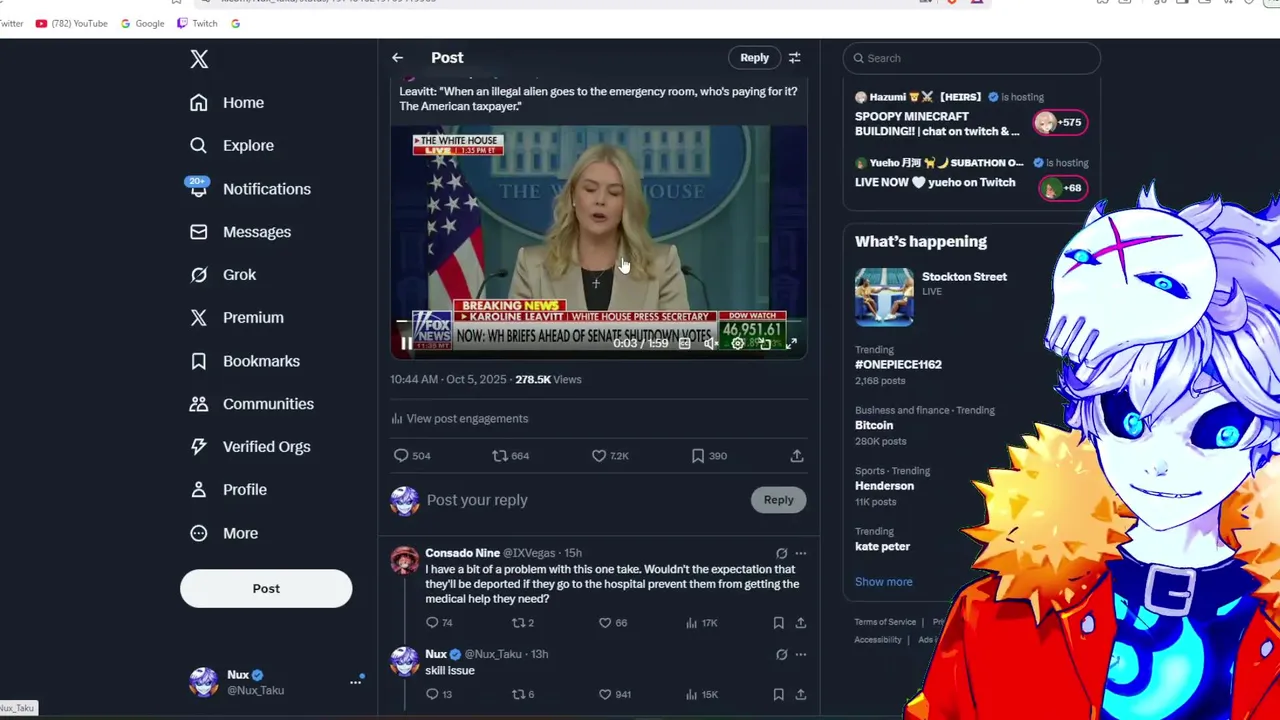Bookmark Consado Nine's comment
Screen dimensions: 1280x720
(778, 623)
